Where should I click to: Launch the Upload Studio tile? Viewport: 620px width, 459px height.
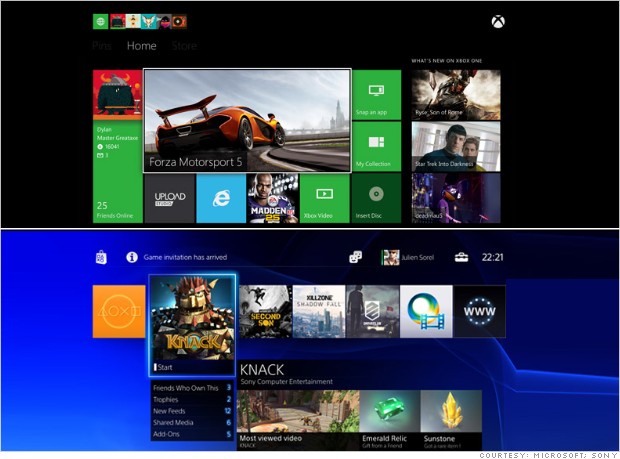(170, 198)
